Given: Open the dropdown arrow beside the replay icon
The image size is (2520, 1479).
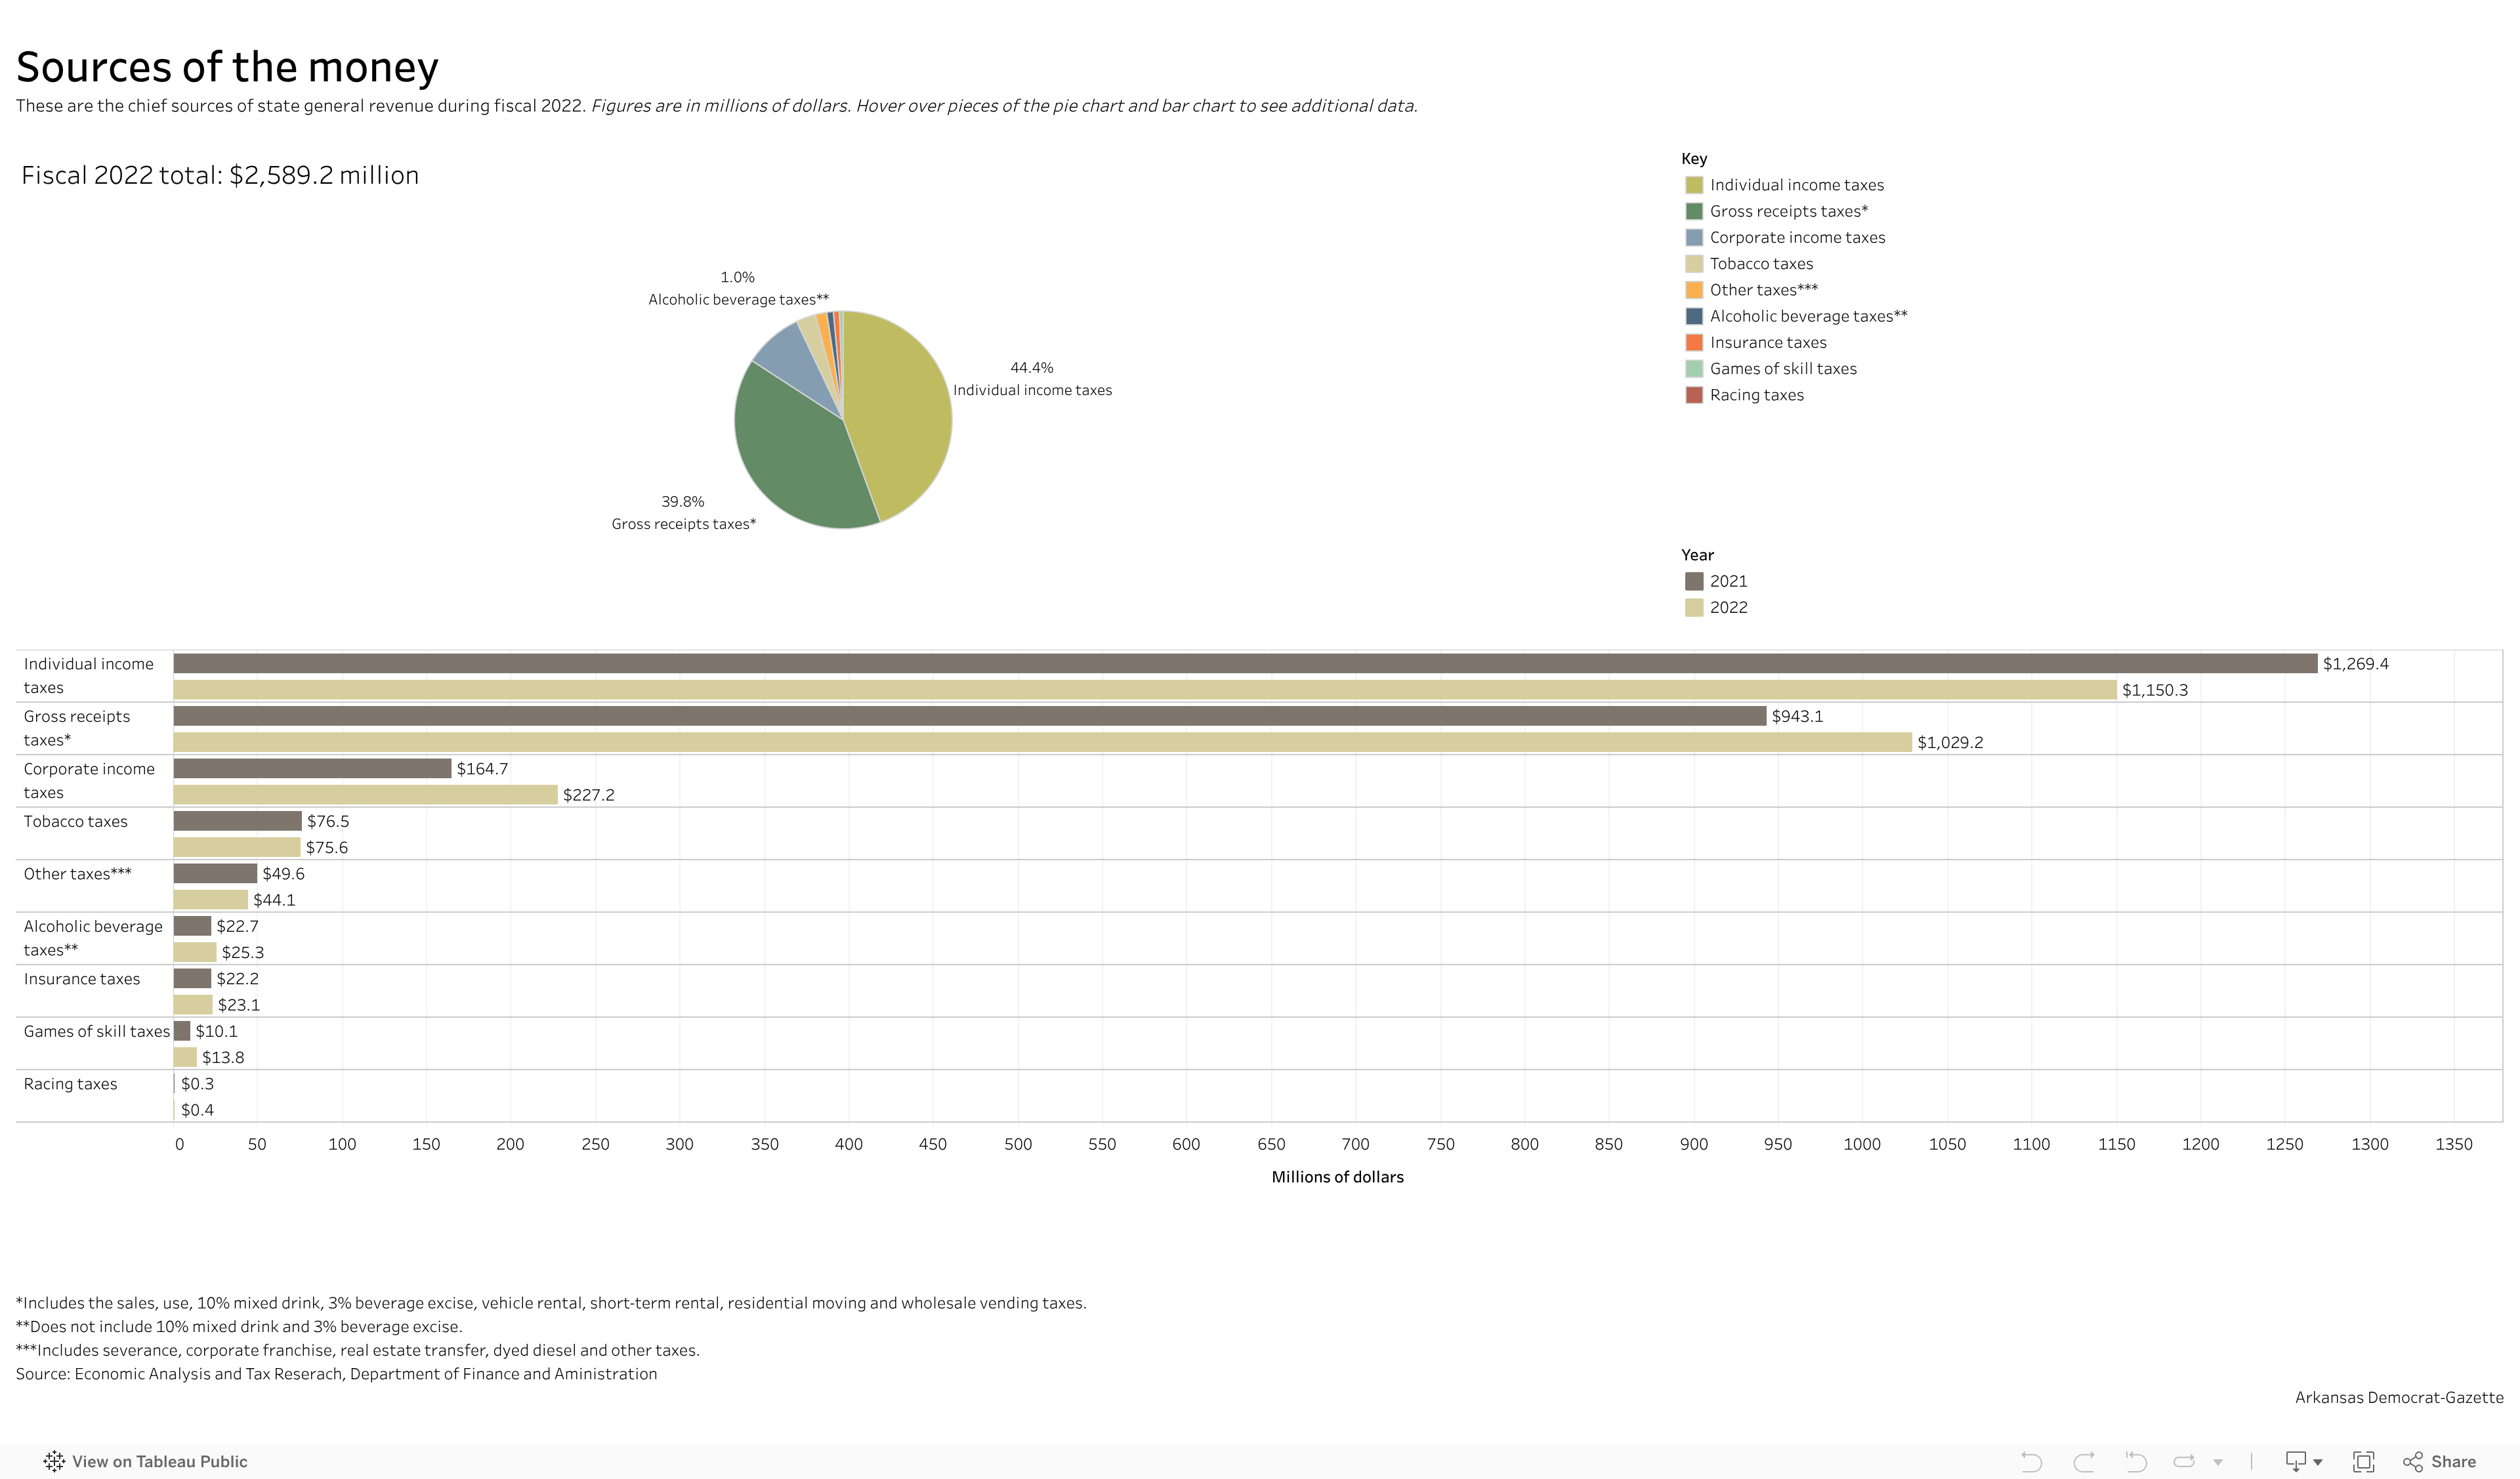Looking at the screenshot, I should (x=2218, y=1462).
